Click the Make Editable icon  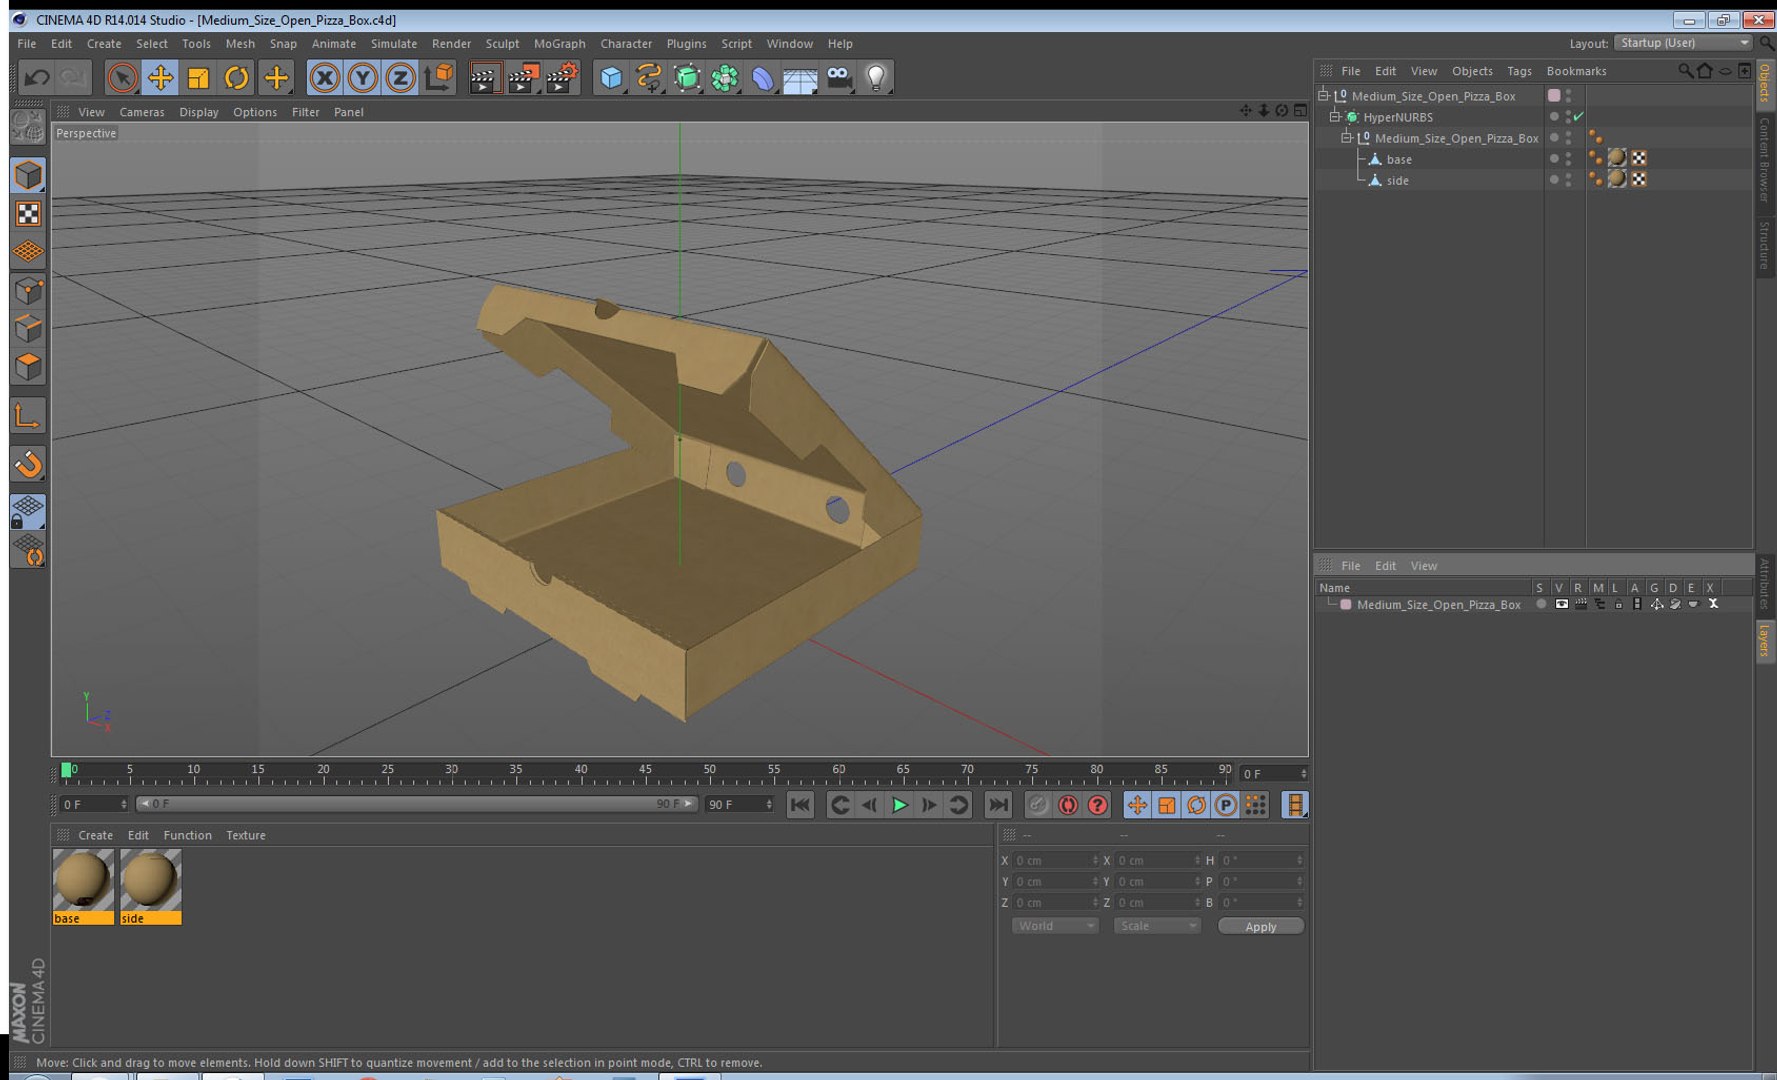pos(28,126)
